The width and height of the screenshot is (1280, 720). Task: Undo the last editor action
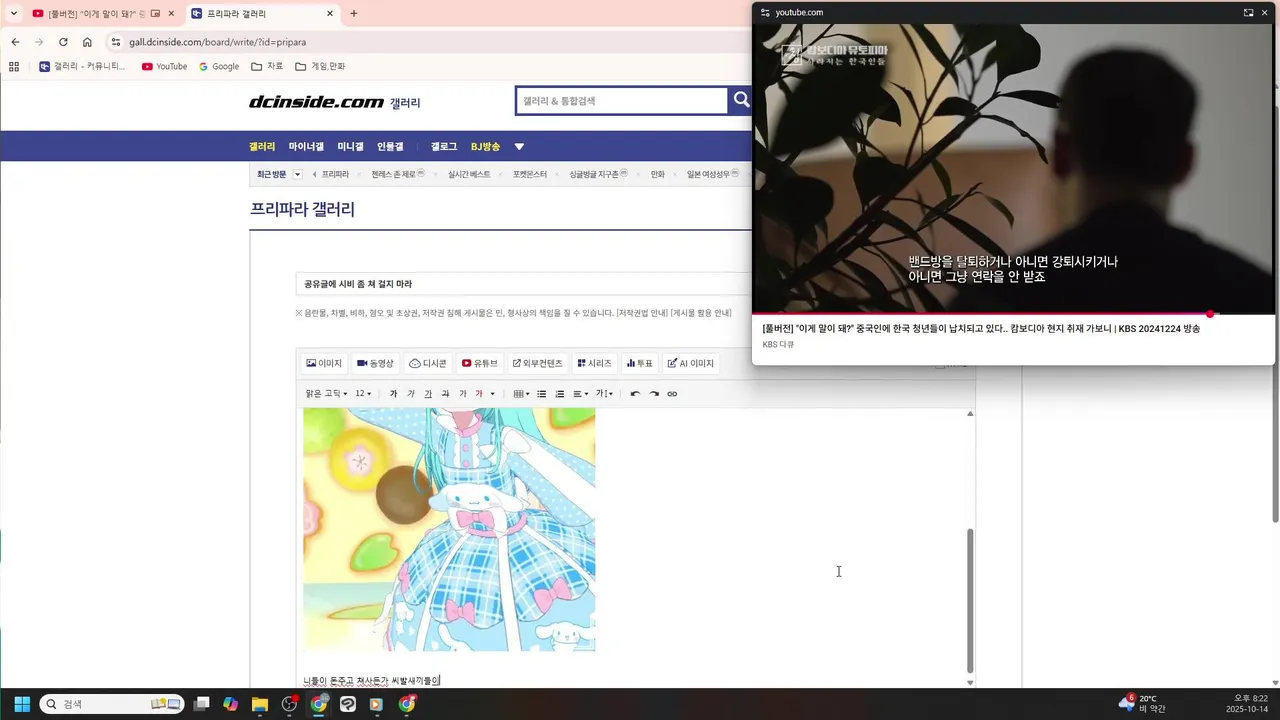635,394
